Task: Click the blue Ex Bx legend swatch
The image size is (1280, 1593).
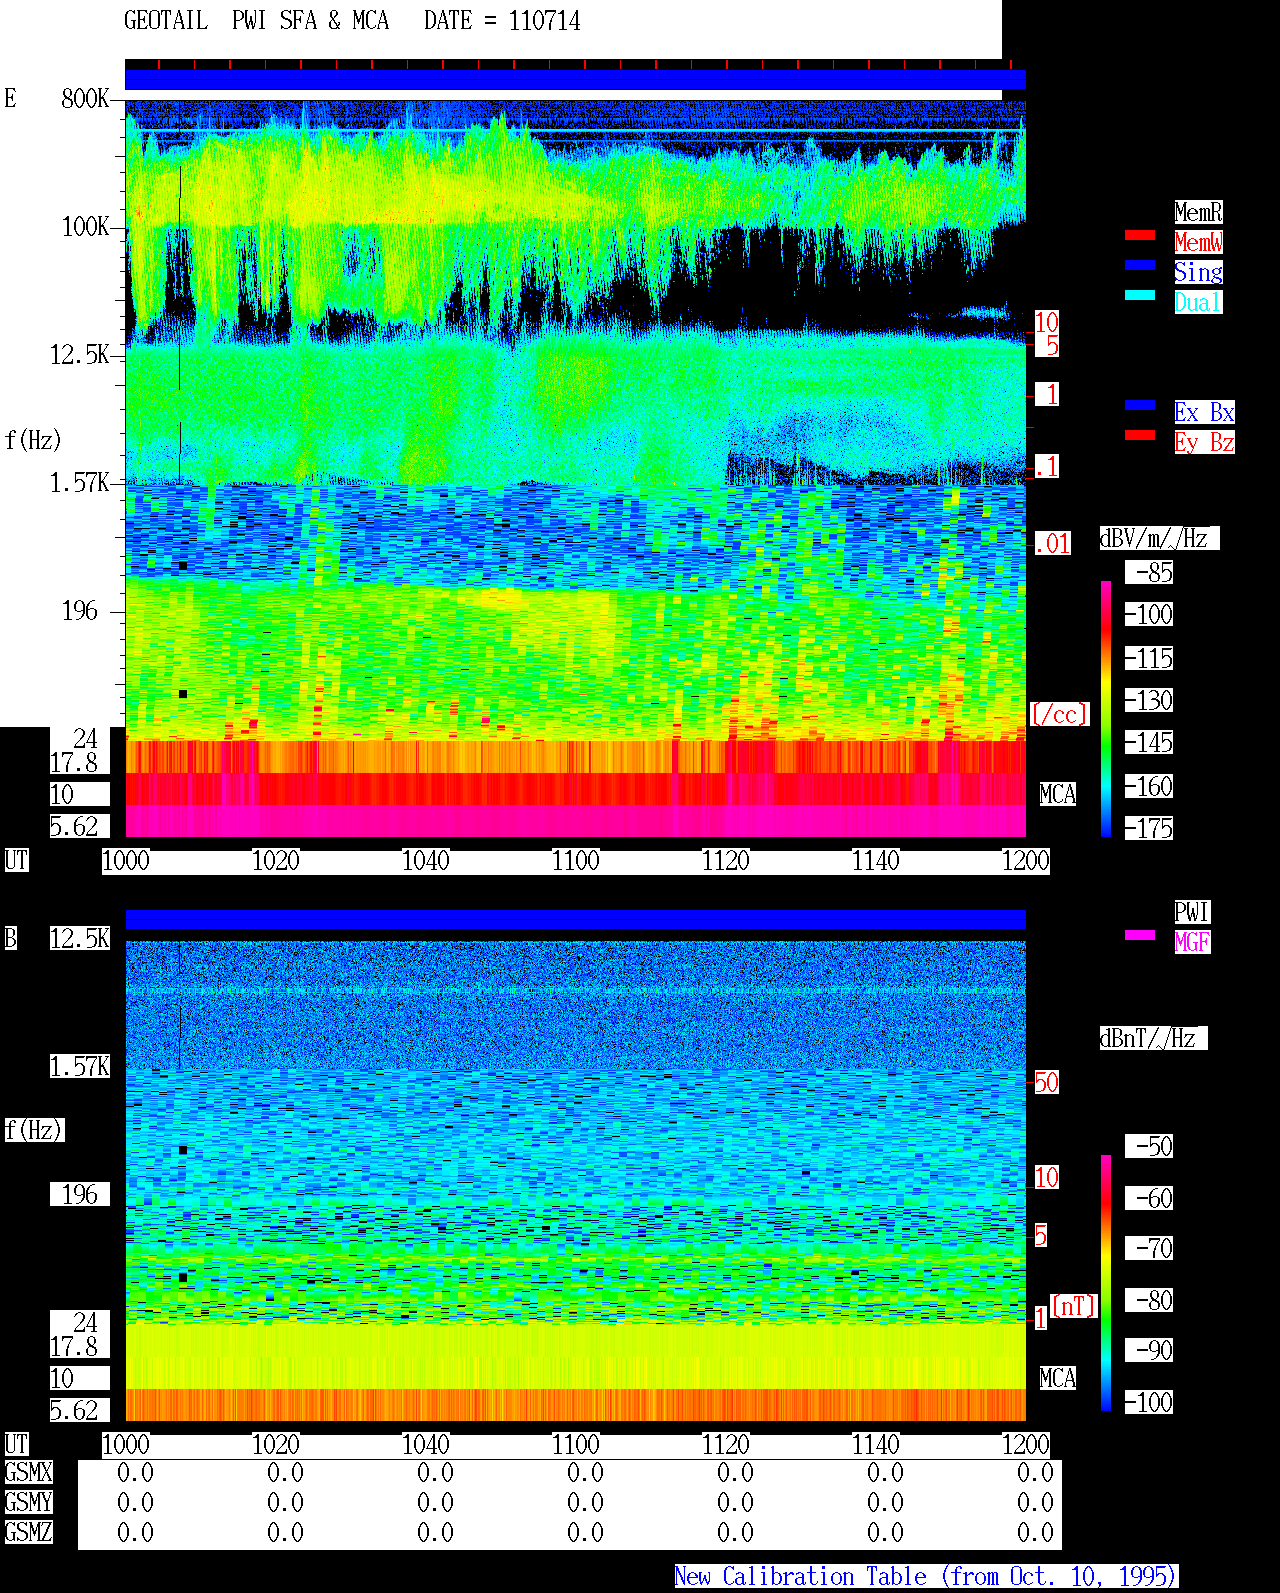Action: click(1140, 405)
